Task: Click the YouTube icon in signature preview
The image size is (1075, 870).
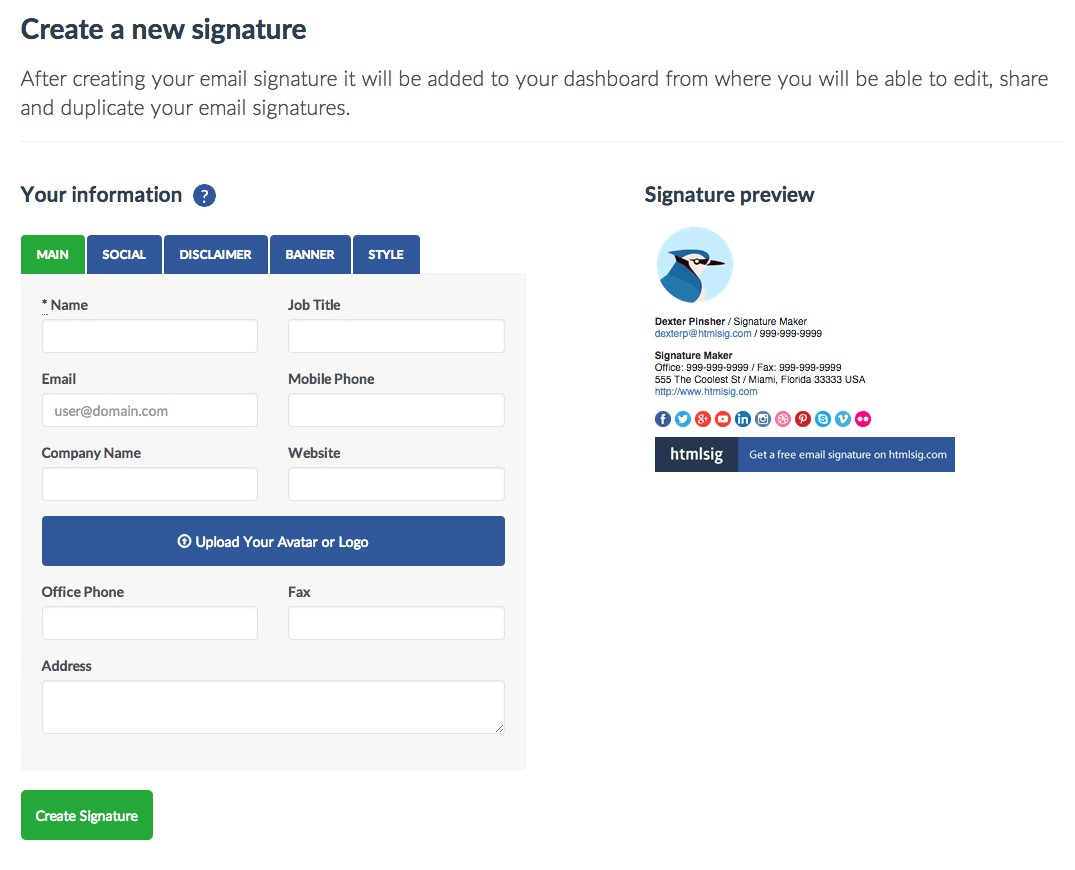Action: (x=723, y=419)
